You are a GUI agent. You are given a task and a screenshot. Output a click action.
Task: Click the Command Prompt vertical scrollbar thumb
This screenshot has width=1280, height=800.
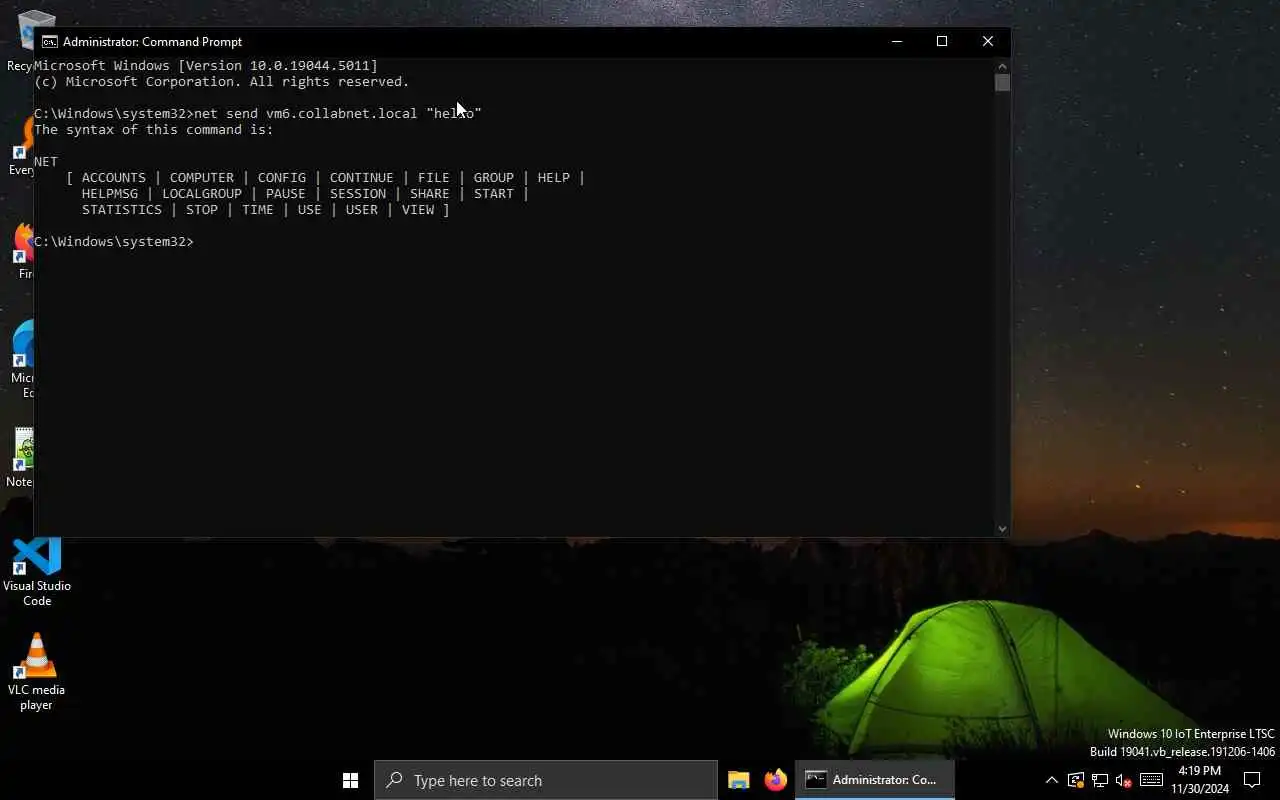point(1002,82)
